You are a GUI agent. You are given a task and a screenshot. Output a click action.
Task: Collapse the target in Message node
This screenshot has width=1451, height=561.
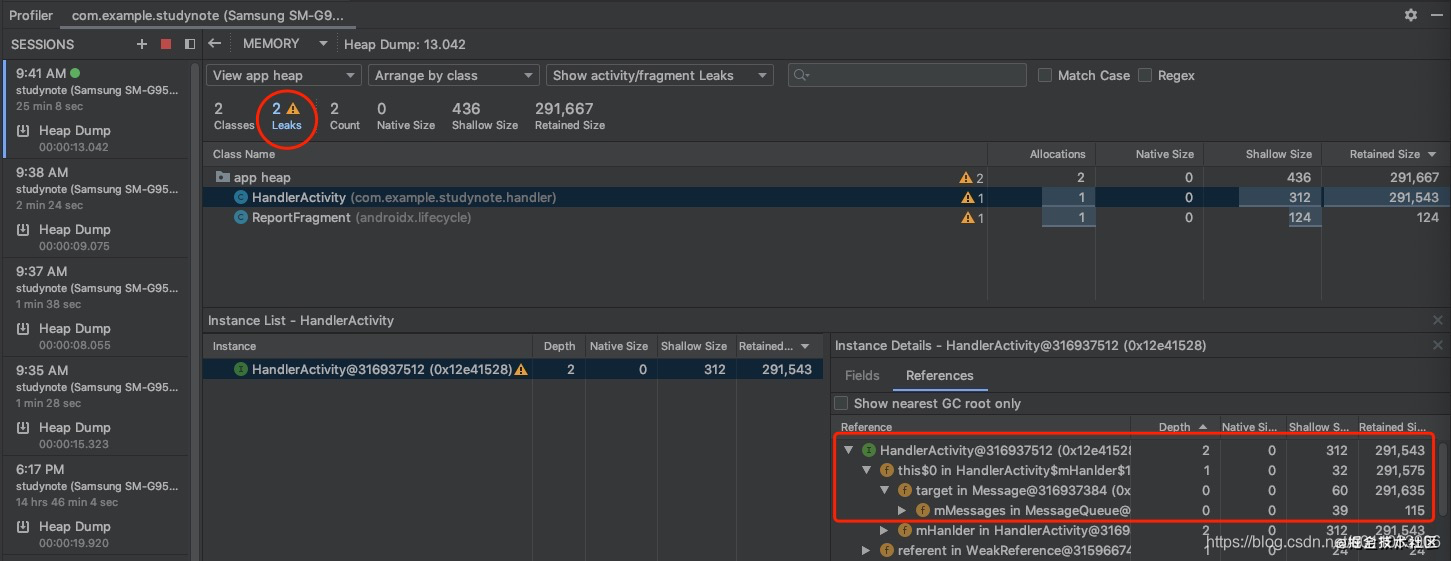[885, 490]
